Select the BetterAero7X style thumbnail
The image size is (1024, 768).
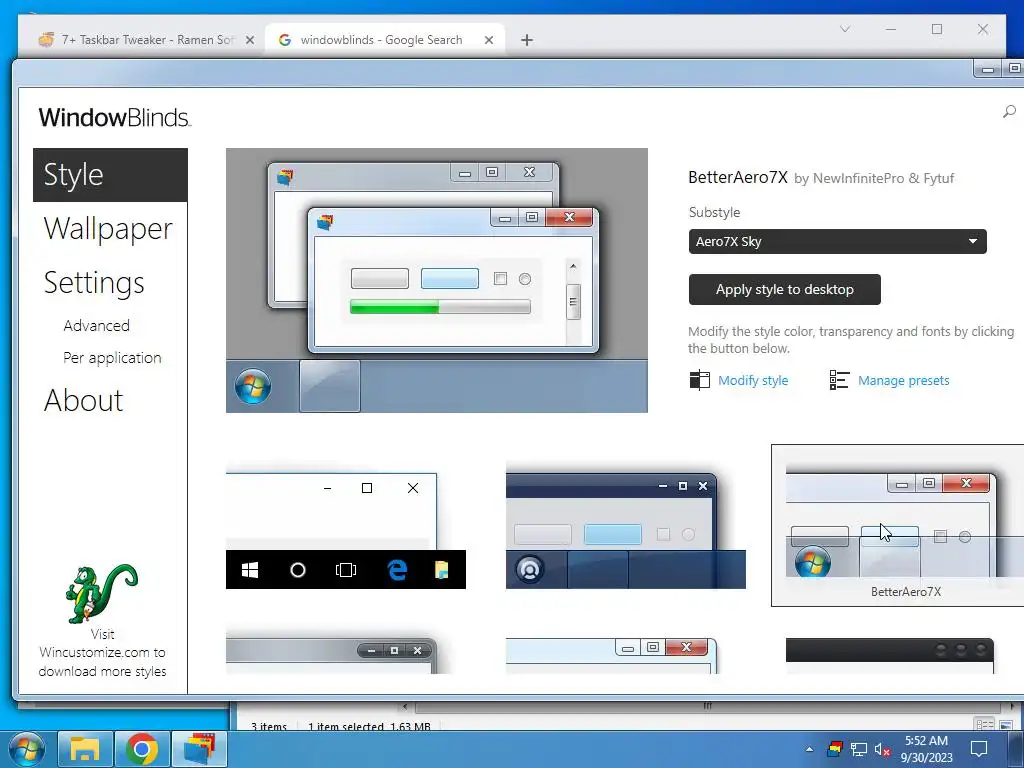coord(898,525)
